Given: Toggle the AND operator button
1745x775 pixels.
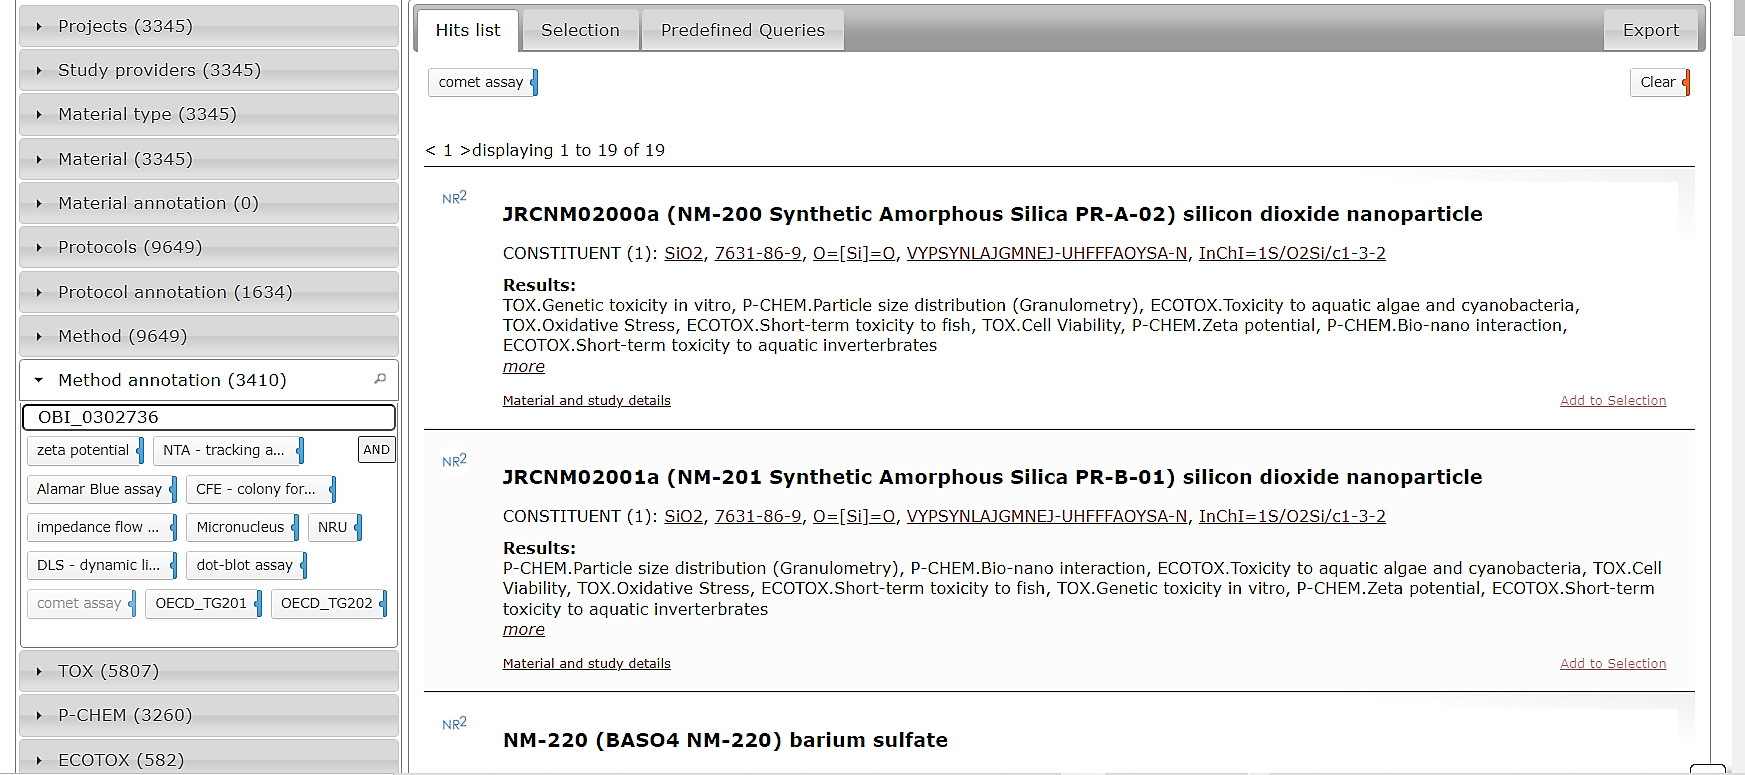Looking at the screenshot, I should [376, 450].
